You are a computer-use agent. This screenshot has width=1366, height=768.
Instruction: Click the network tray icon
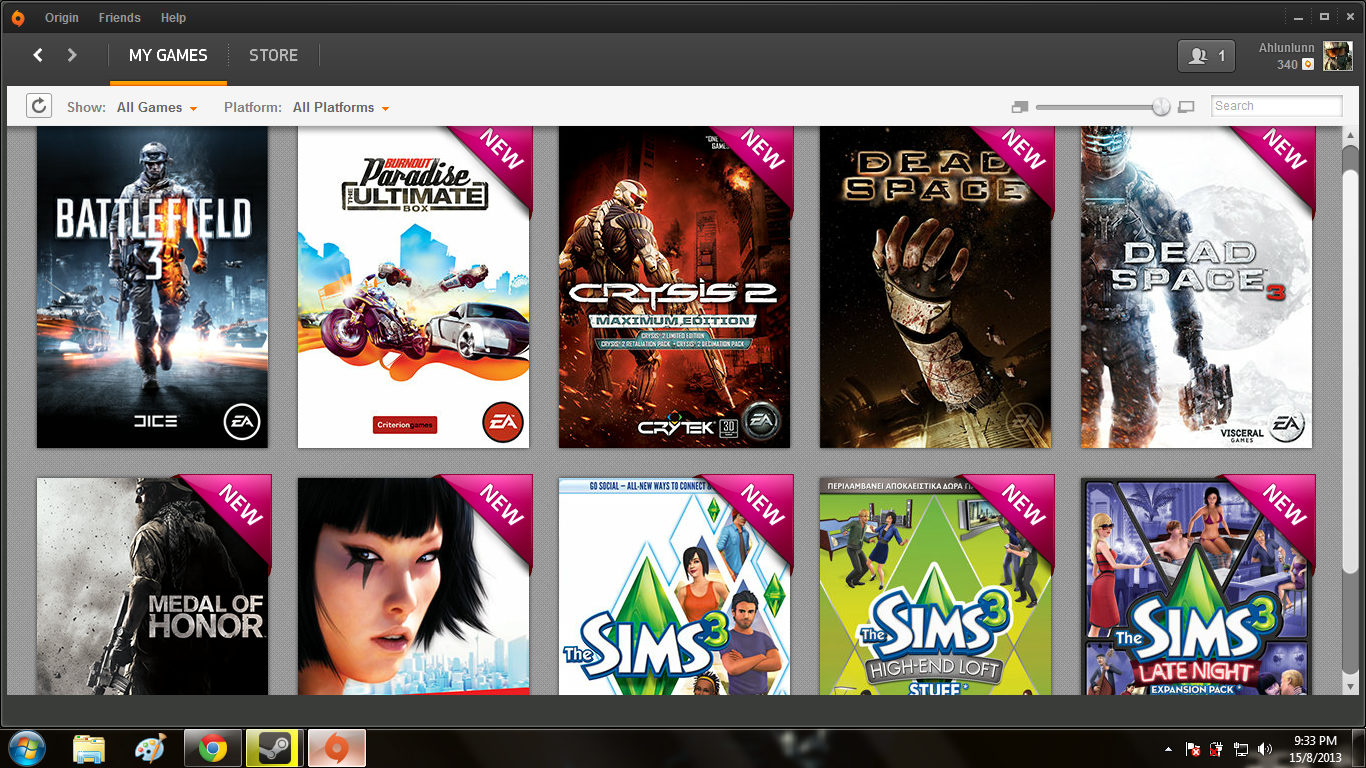click(1241, 749)
